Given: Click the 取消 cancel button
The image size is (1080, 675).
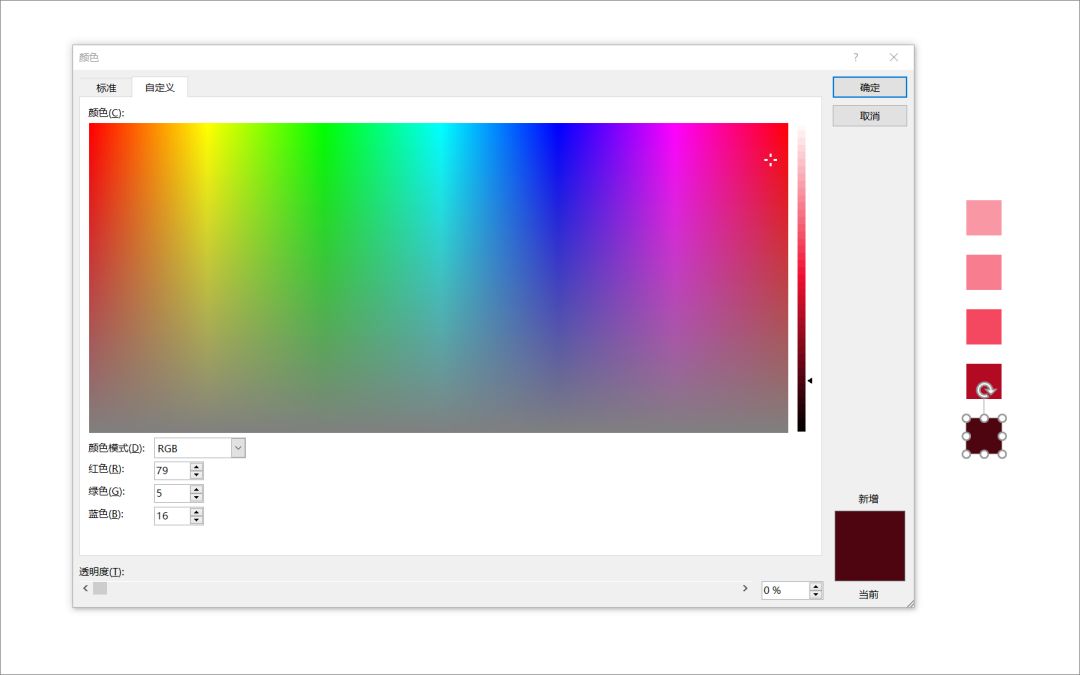Looking at the screenshot, I should (869, 116).
